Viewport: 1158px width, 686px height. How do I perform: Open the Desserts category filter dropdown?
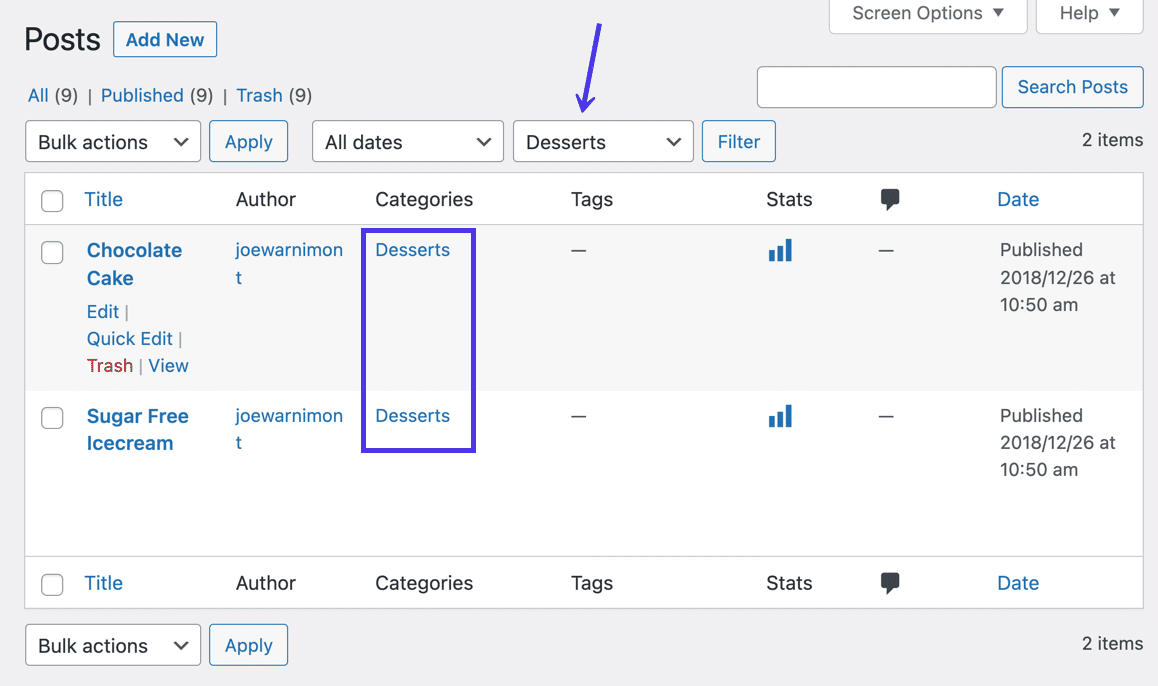(603, 142)
